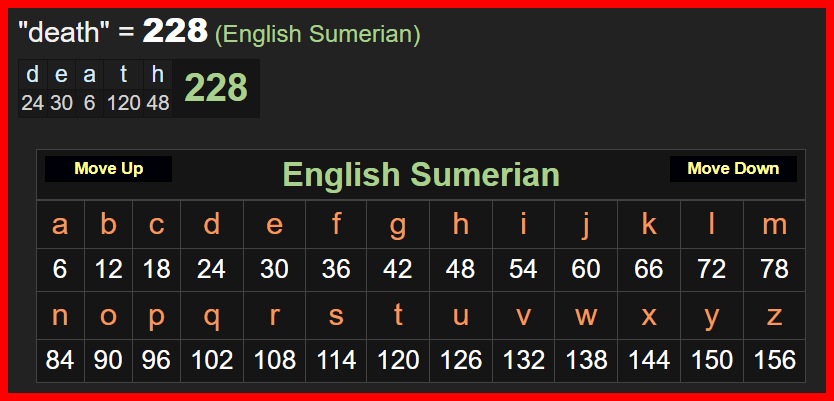Click the letter 'j' cell
834x401 pixels.
pos(586,224)
